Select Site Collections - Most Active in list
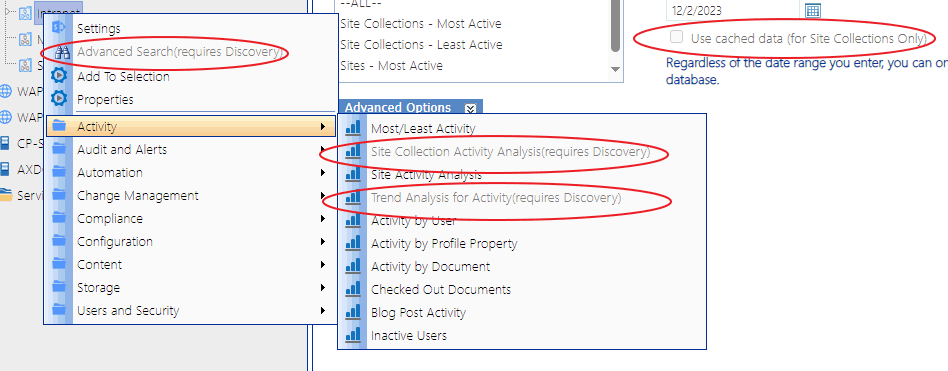 coord(421,24)
